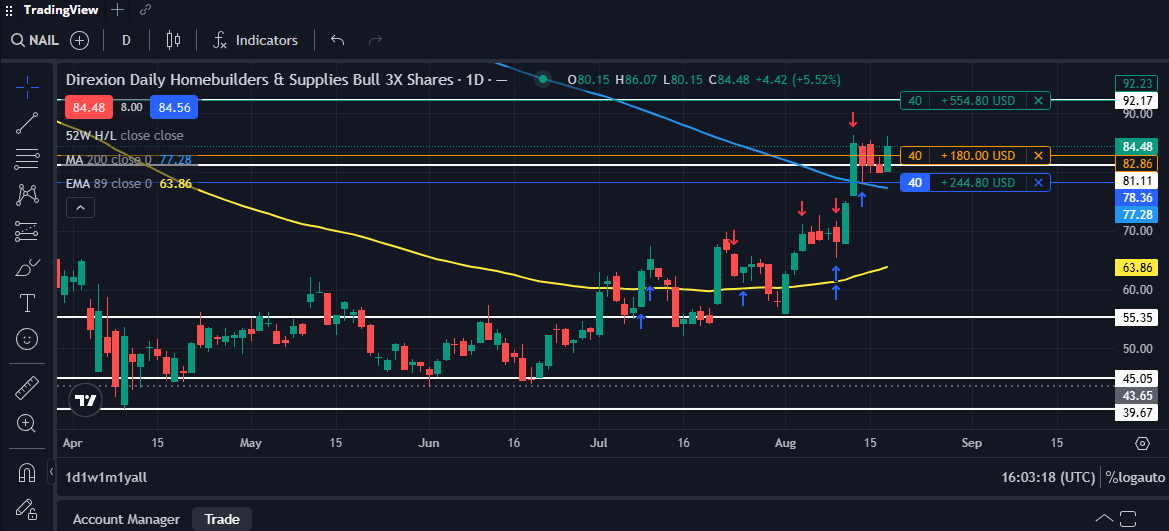Screen dimensions: 1169x531
Task: Click the TradingView logo on chart
Action: coord(86,400)
